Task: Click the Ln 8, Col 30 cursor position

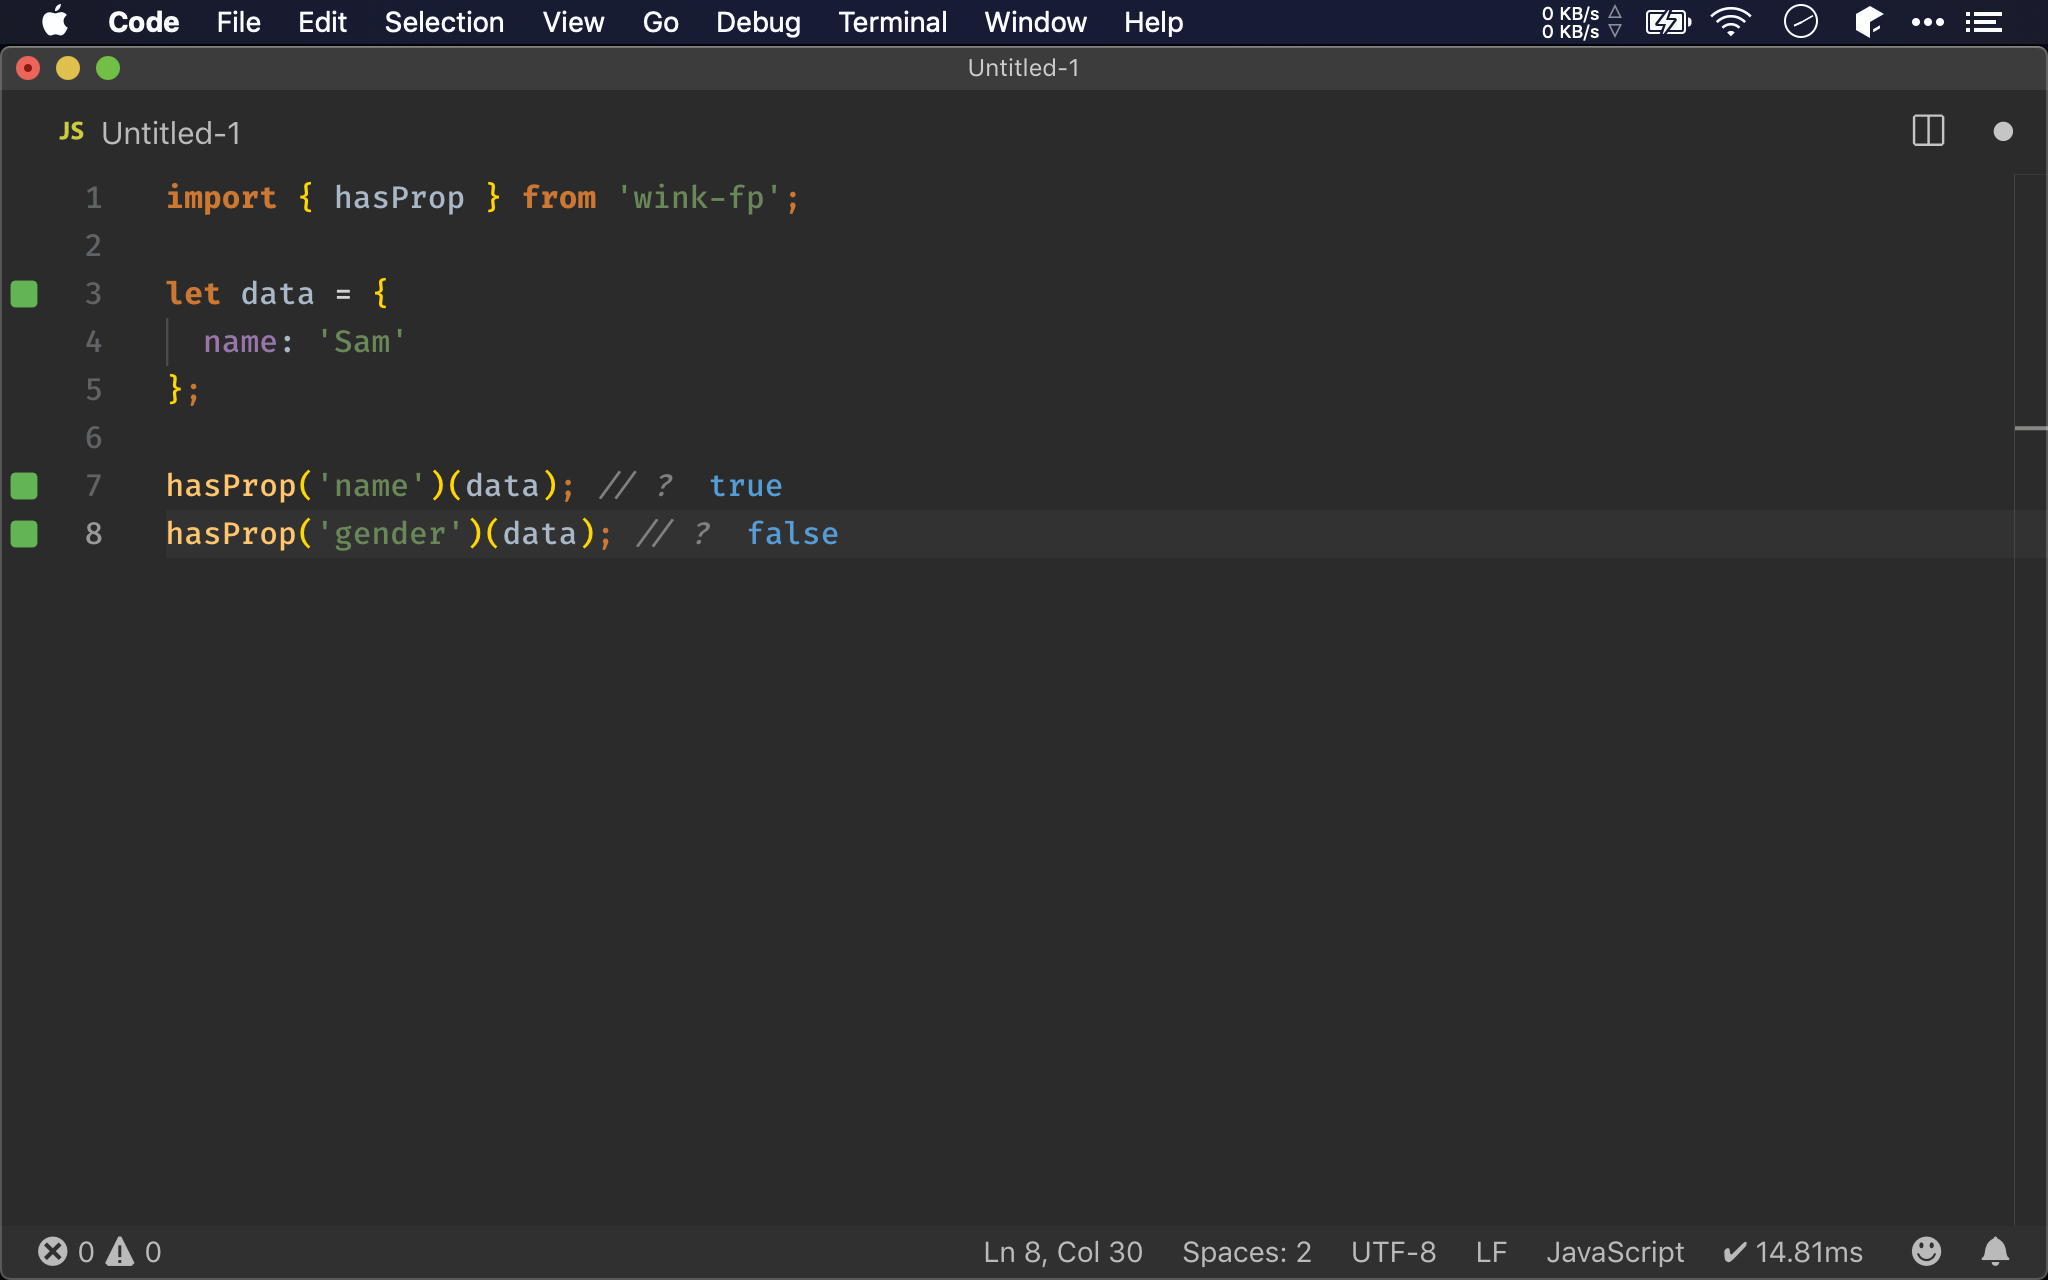Action: [1063, 1252]
